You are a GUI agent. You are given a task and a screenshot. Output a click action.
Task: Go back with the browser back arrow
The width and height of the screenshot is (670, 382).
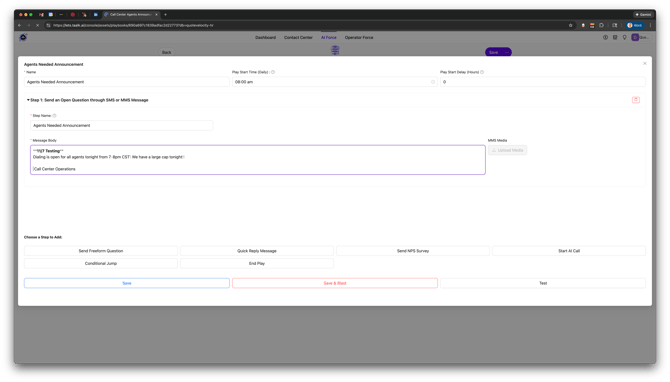(x=20, y=25)
